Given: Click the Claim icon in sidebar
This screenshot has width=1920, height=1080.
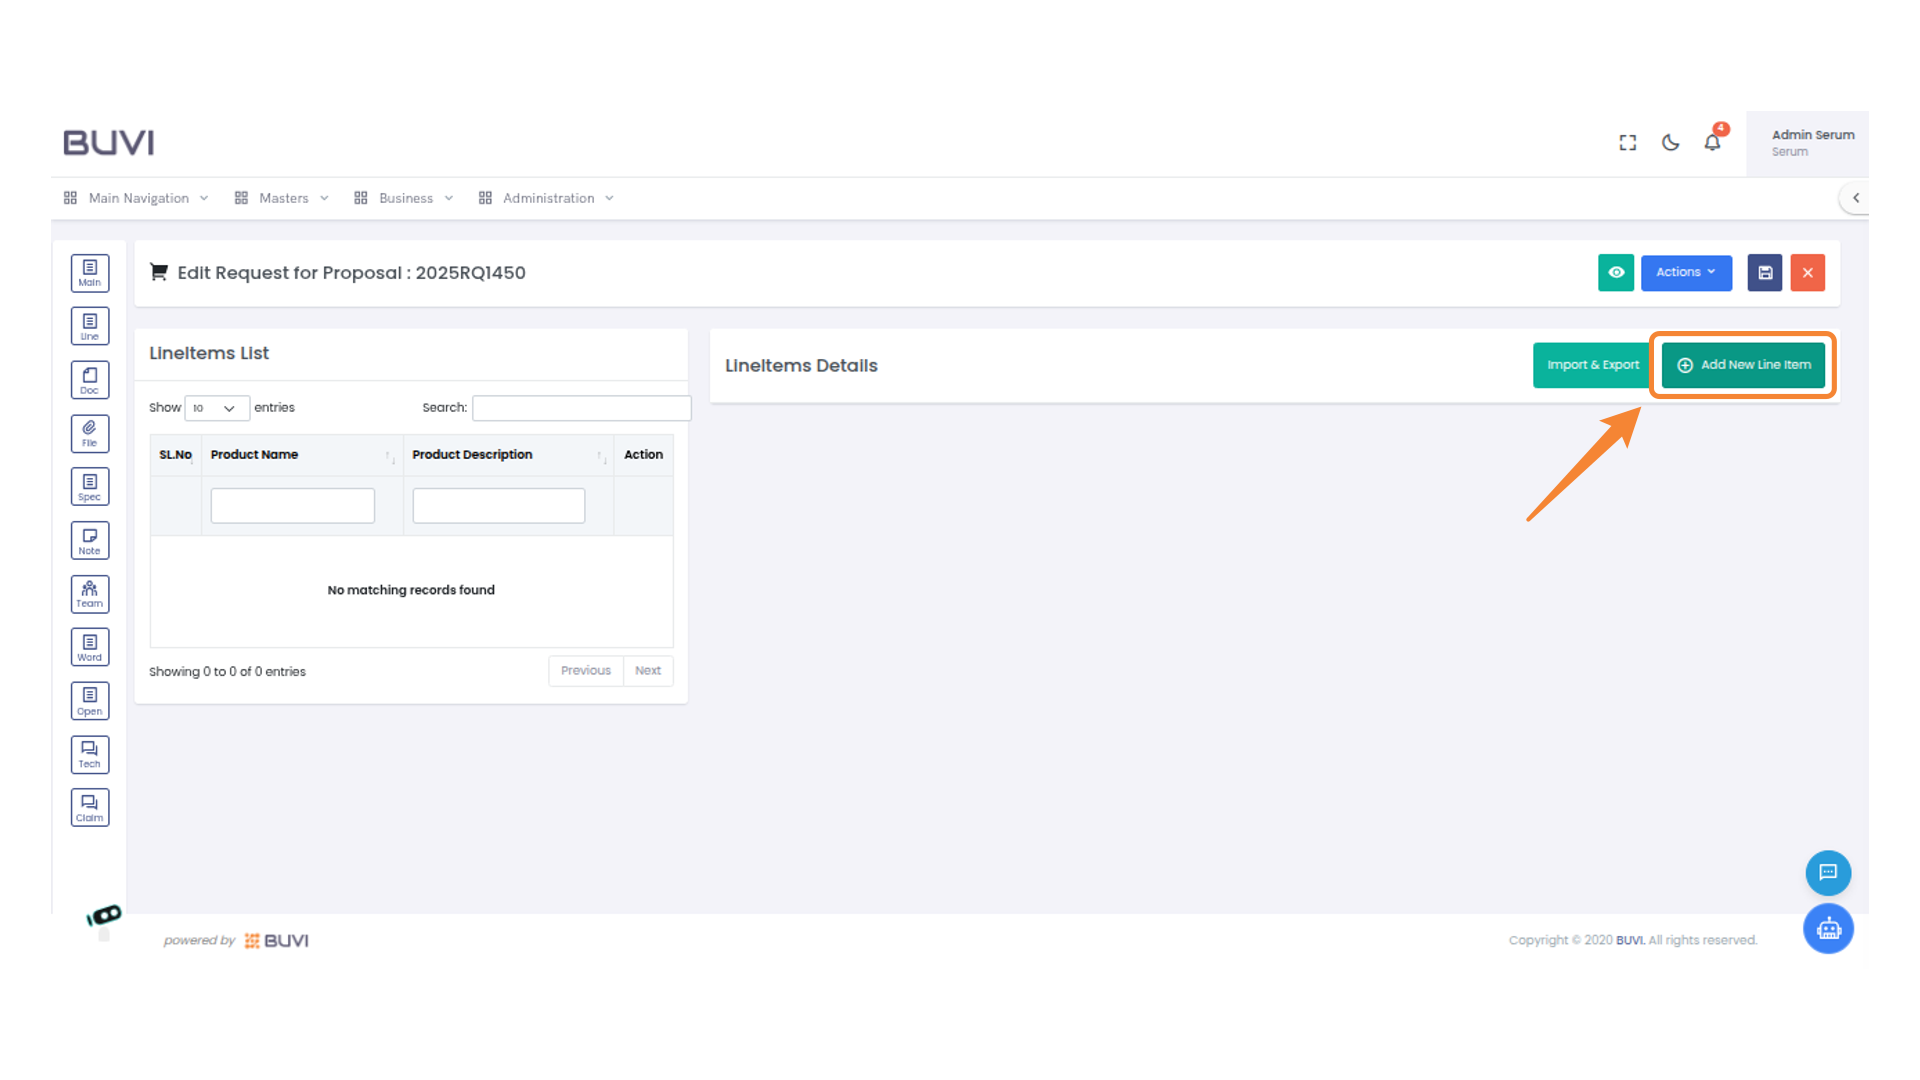Looking at the screenshot, I should pyautogui.click(x=90, y=807).
